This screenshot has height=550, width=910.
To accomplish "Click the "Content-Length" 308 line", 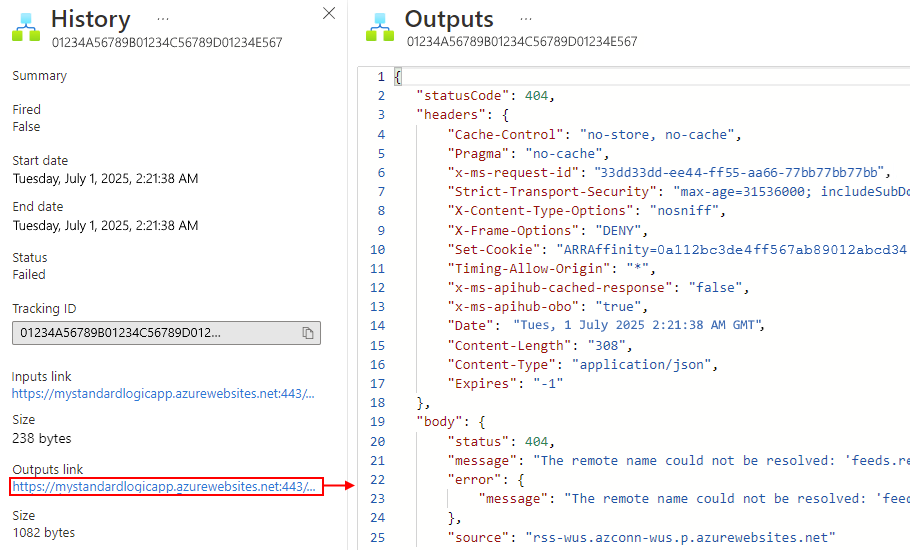I will (540, 346).
